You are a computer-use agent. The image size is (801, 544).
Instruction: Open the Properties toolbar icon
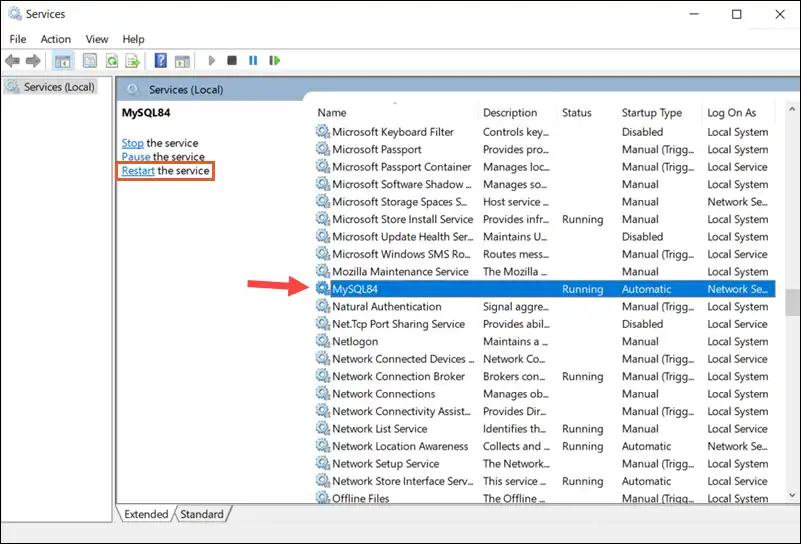pyautogui.click(x=90, y=61)
